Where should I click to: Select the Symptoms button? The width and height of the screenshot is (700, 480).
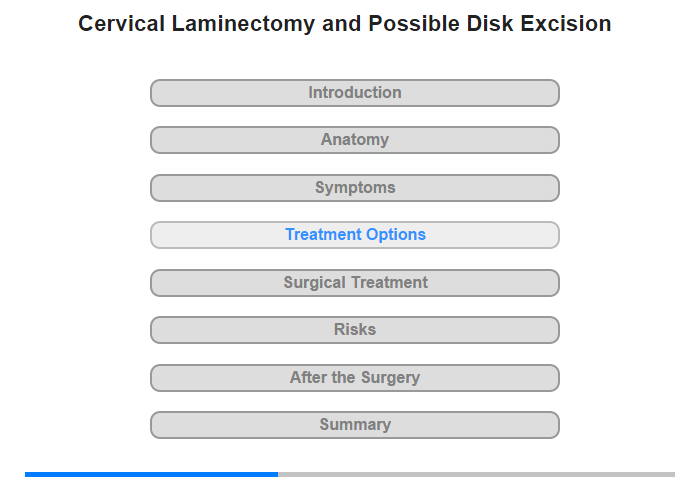[x=354, y=188]
